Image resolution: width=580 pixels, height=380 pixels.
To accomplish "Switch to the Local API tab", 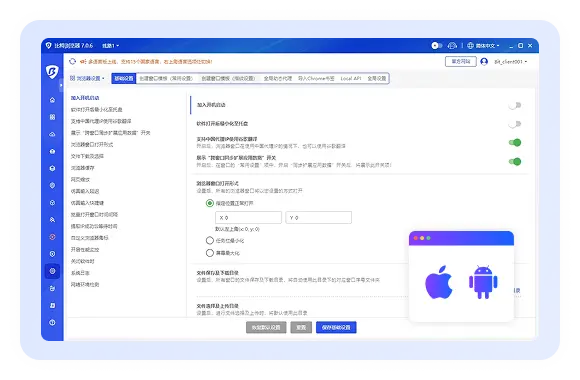I will [351, 78].
